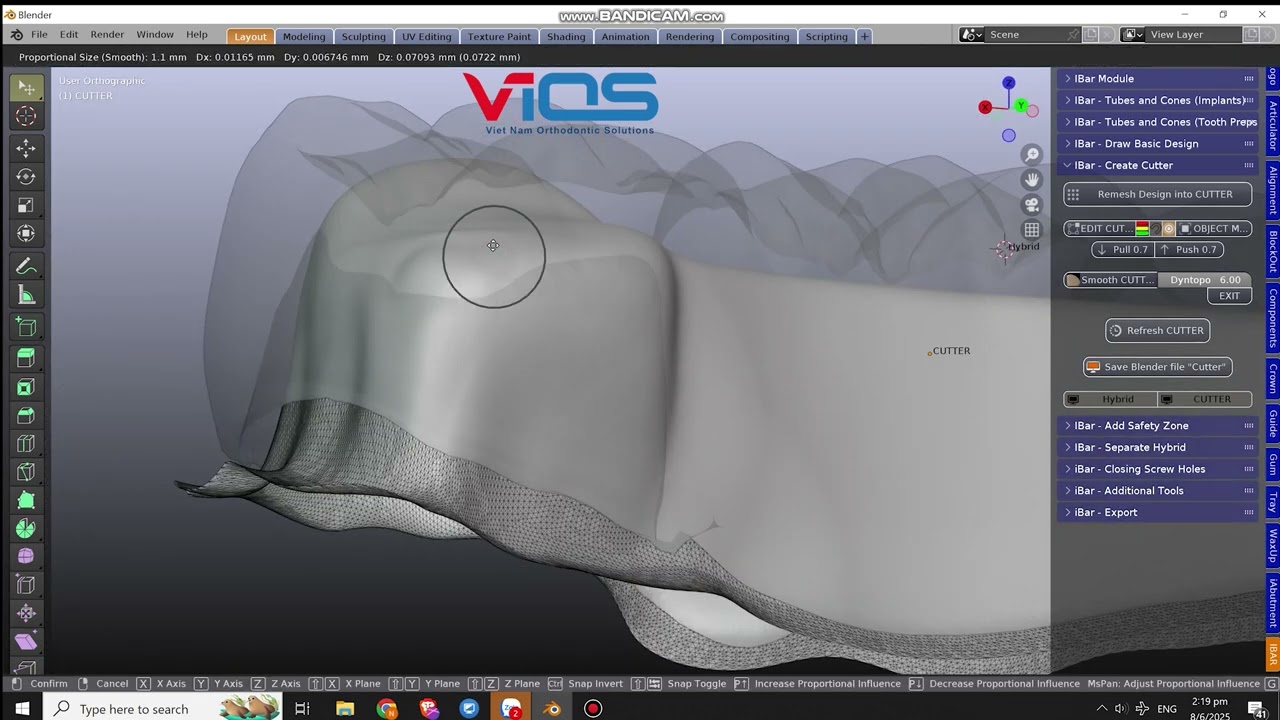Adjust the Dyntopo 6.00 slider
Image resolution: width=1280 pixels, height=720 pixels.
pos(1204,280)
